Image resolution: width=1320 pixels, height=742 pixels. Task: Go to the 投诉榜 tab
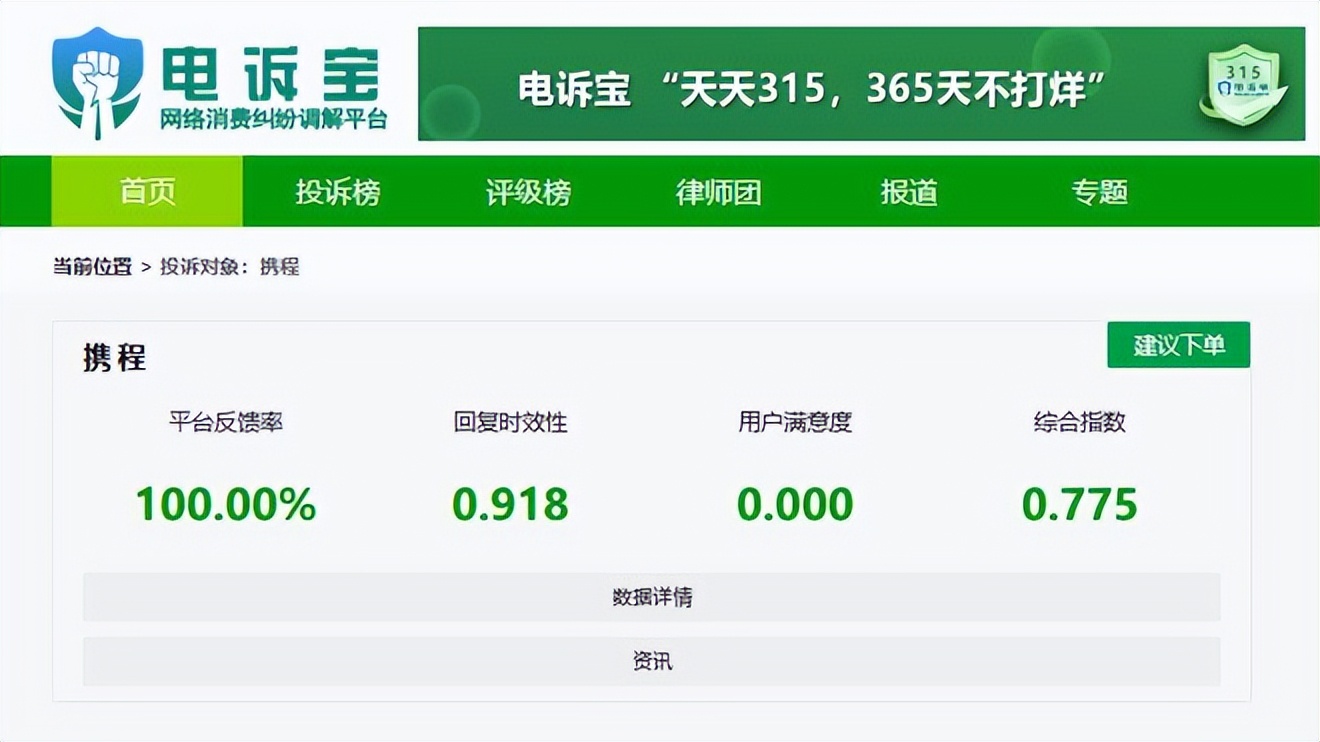point(338,191)
